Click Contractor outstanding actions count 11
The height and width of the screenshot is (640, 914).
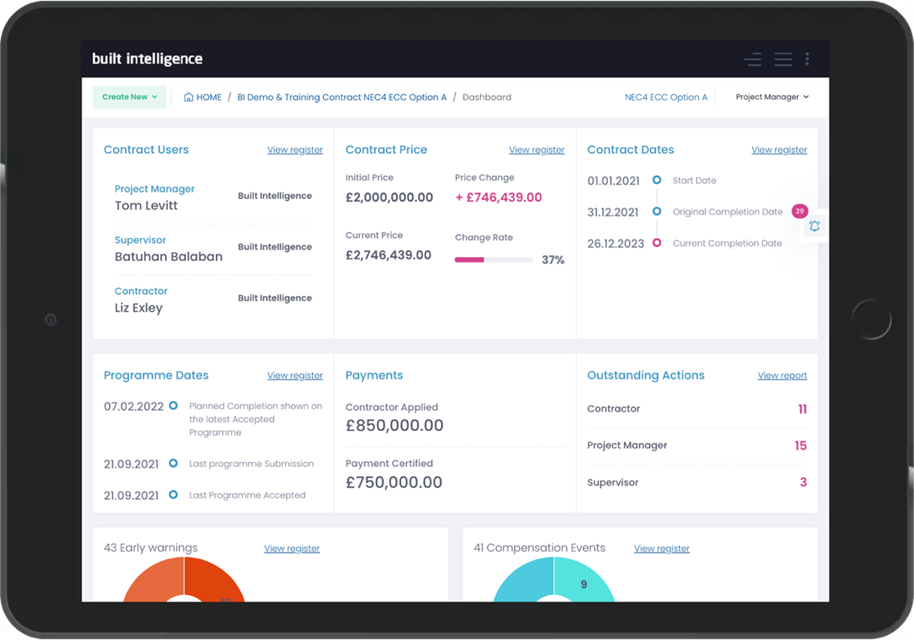[802, 409]
